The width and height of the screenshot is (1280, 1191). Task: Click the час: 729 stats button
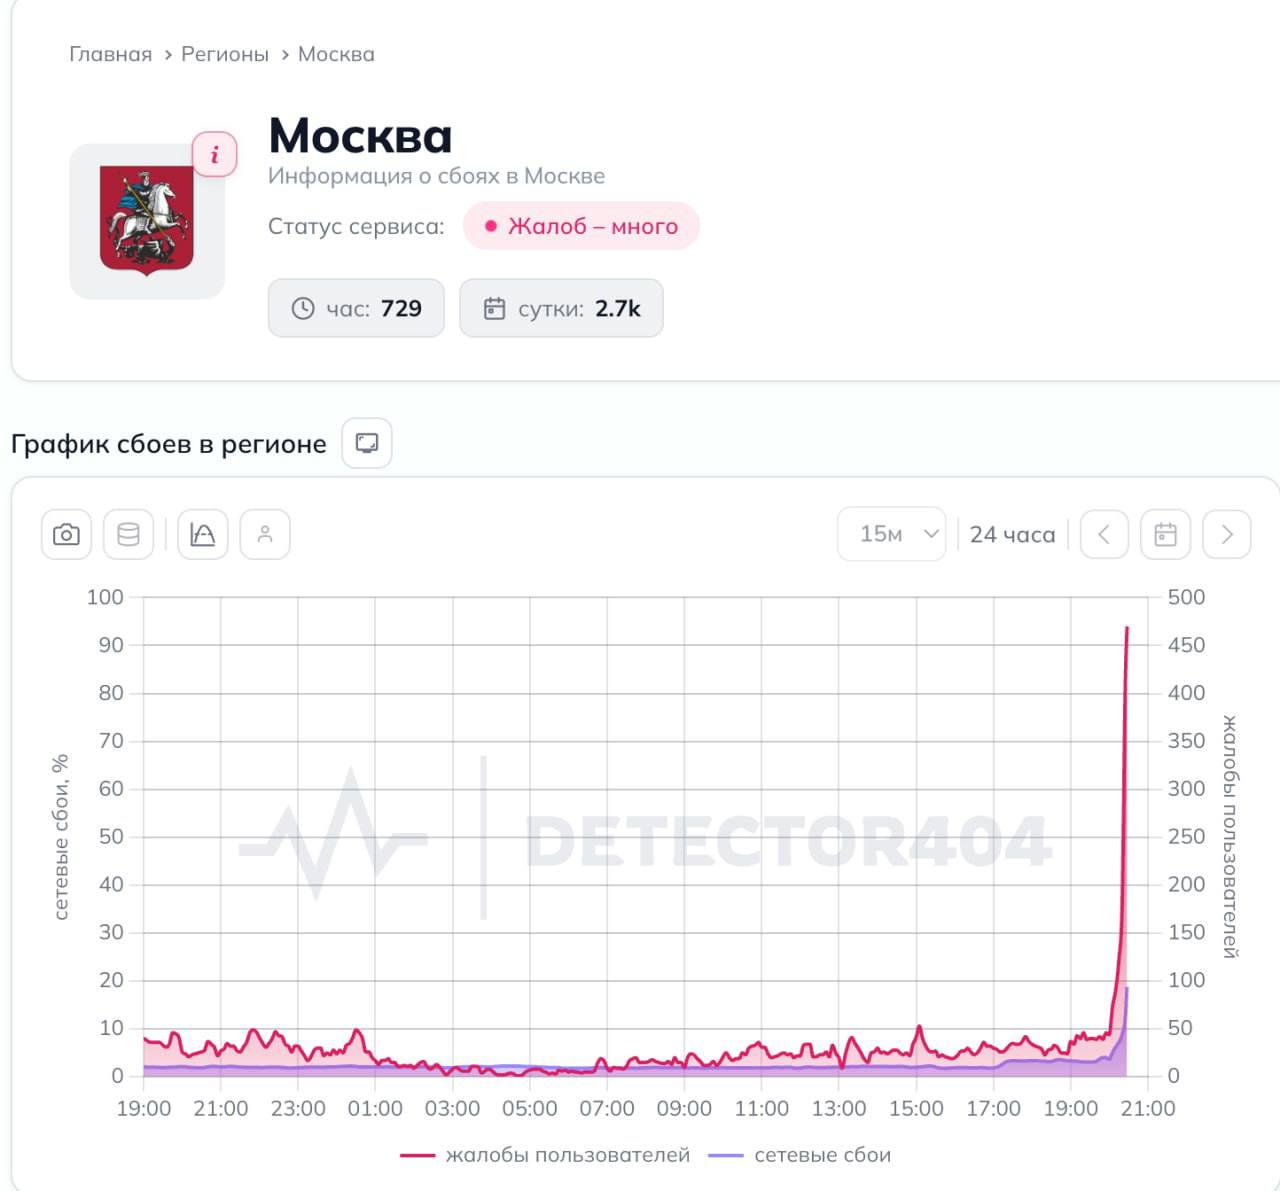356,308
